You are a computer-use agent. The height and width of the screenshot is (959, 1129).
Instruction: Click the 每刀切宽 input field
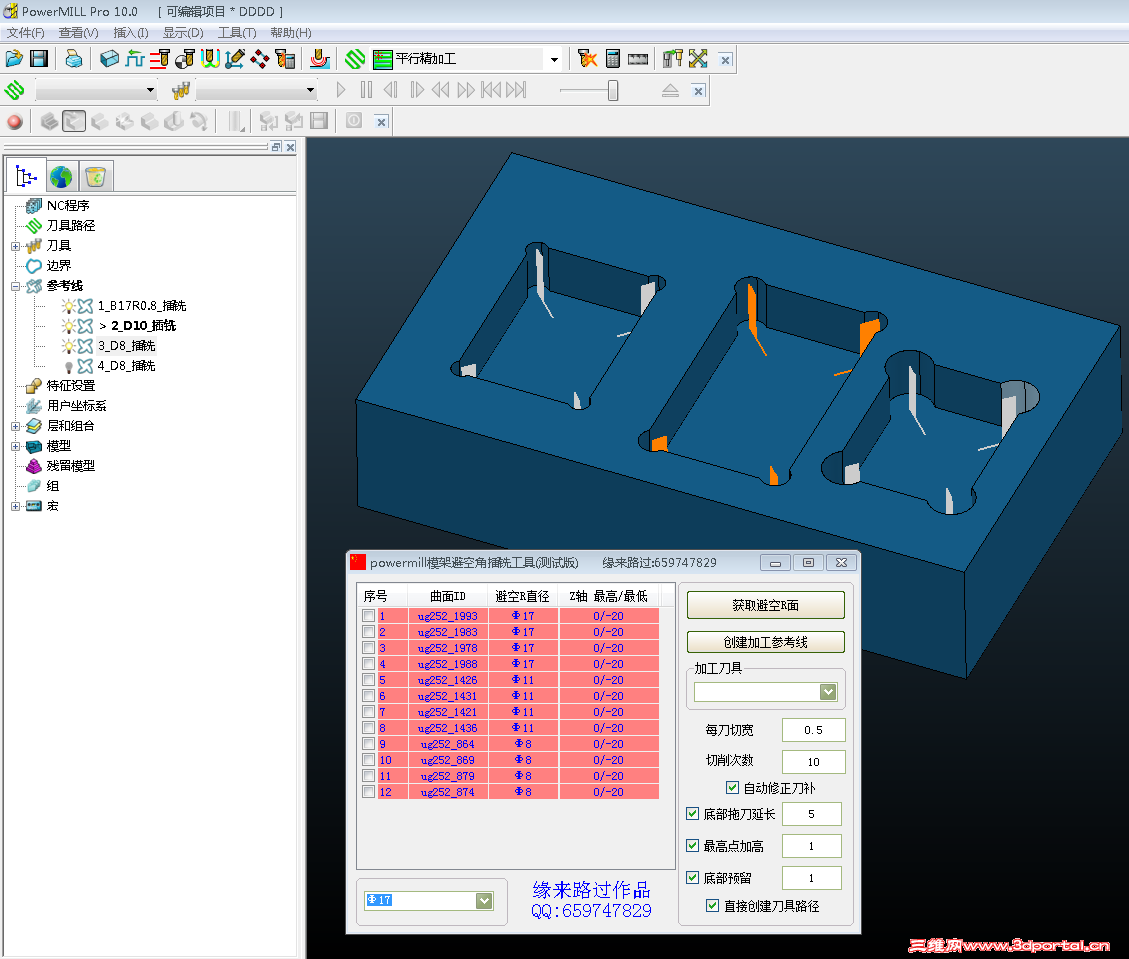coord(814,730)
